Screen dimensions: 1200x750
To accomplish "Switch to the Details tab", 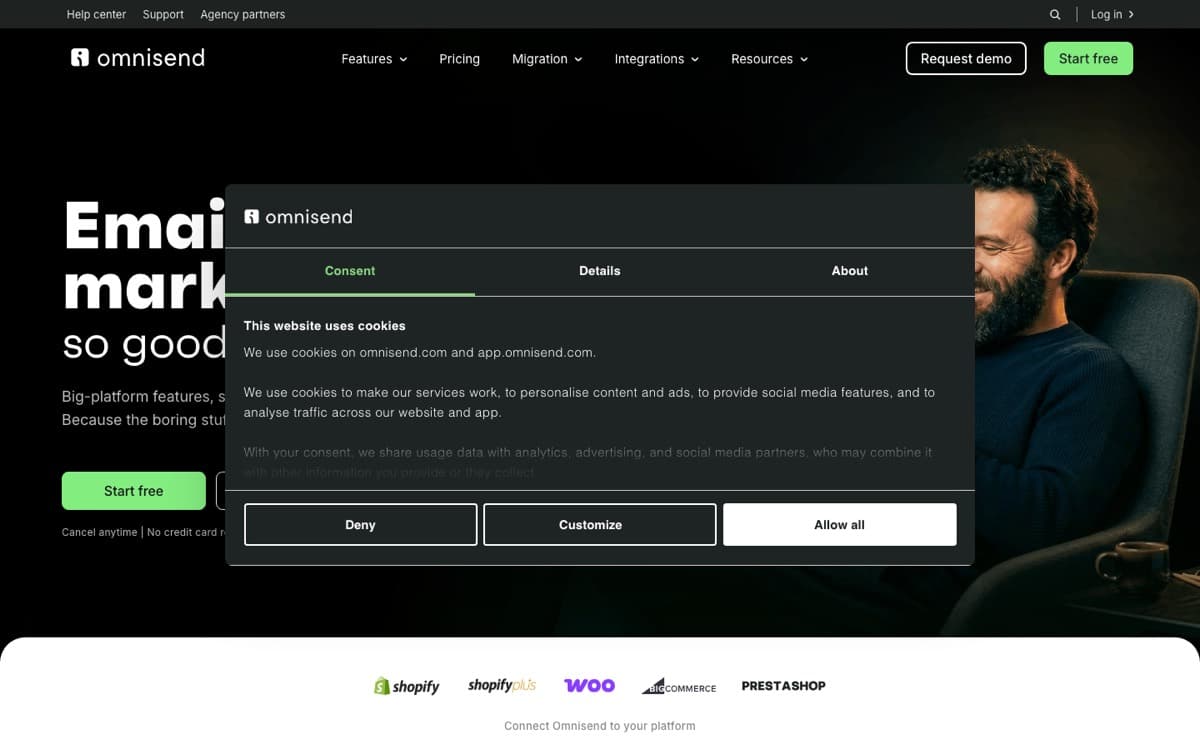I will 600,271.
